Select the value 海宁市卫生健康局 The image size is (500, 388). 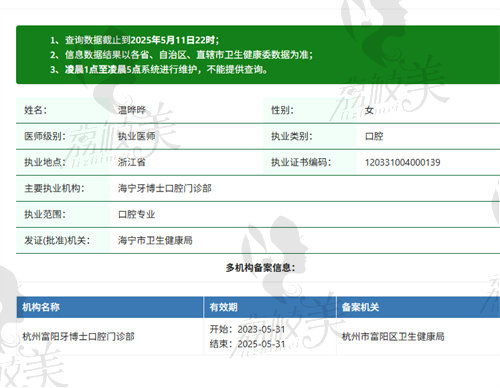click(155, 240)
